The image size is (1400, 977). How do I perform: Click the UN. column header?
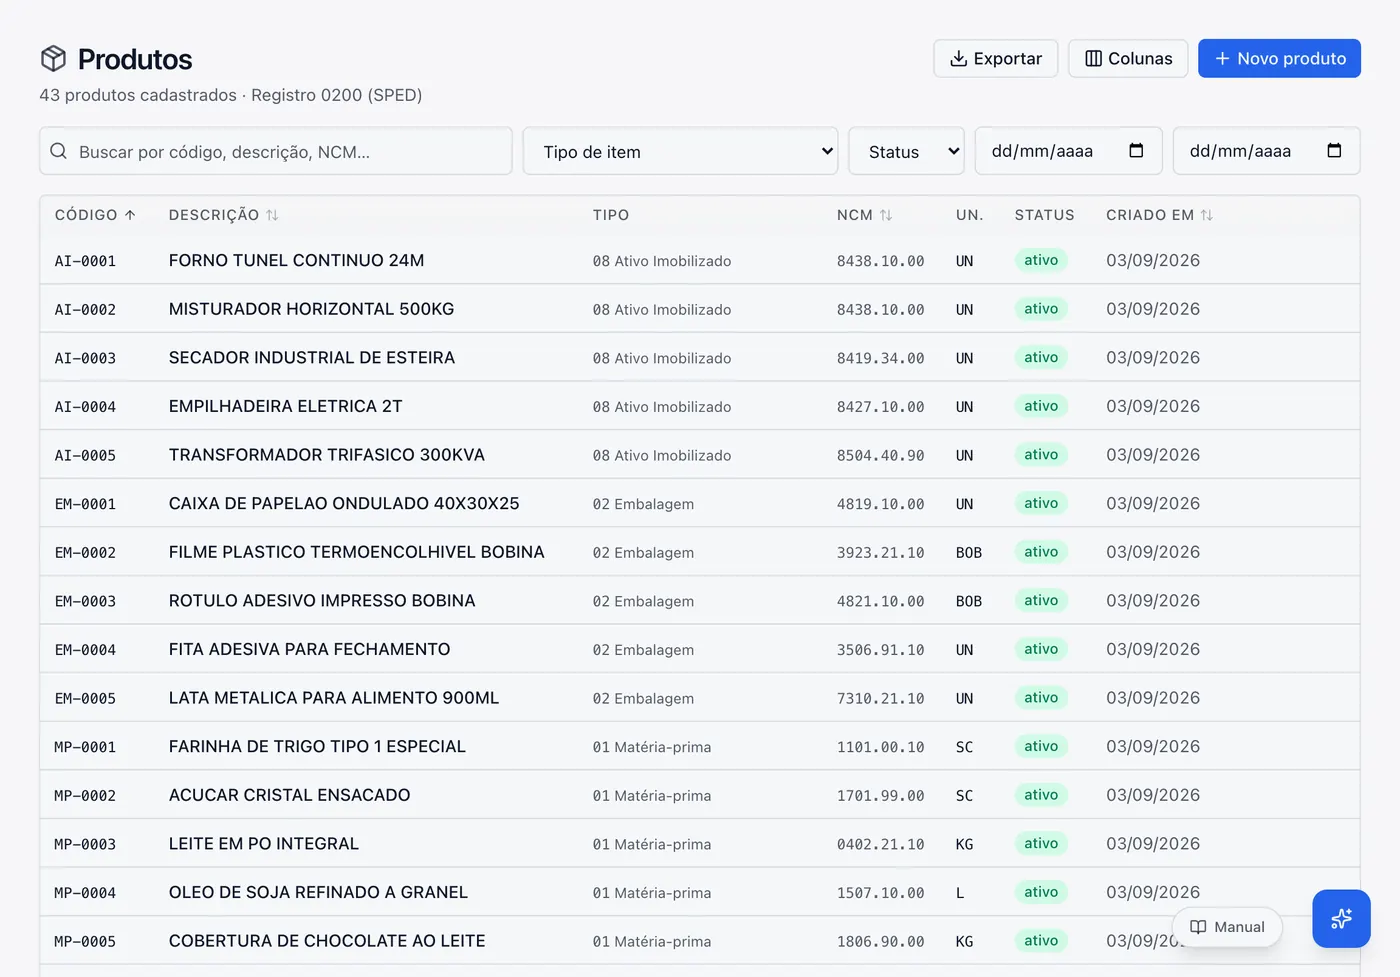point(970,215)
